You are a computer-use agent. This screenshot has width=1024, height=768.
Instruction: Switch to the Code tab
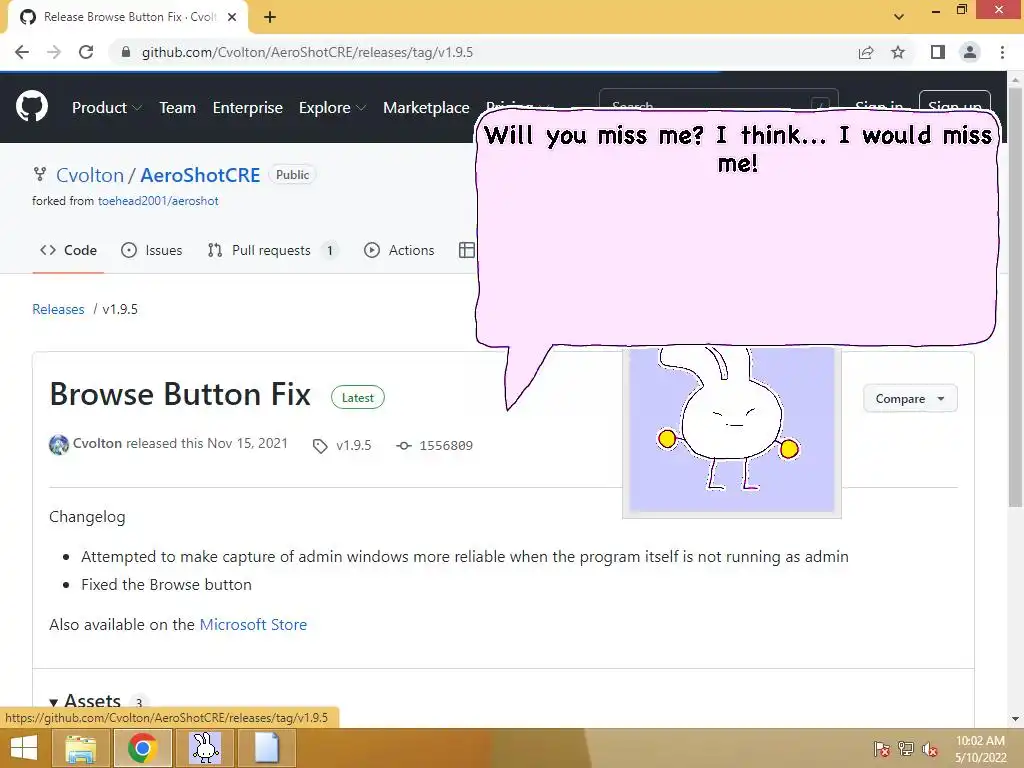(x=68, y=250)
